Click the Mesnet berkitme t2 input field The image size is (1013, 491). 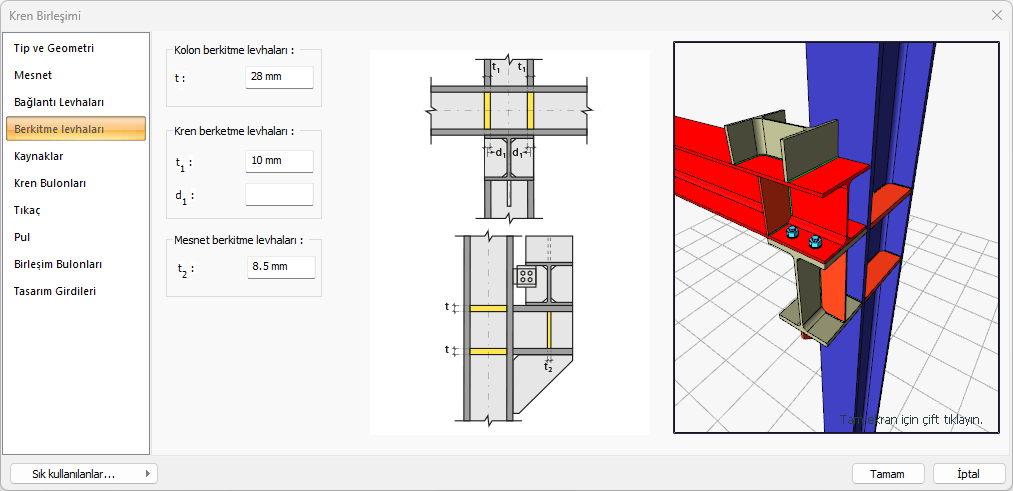280,267
